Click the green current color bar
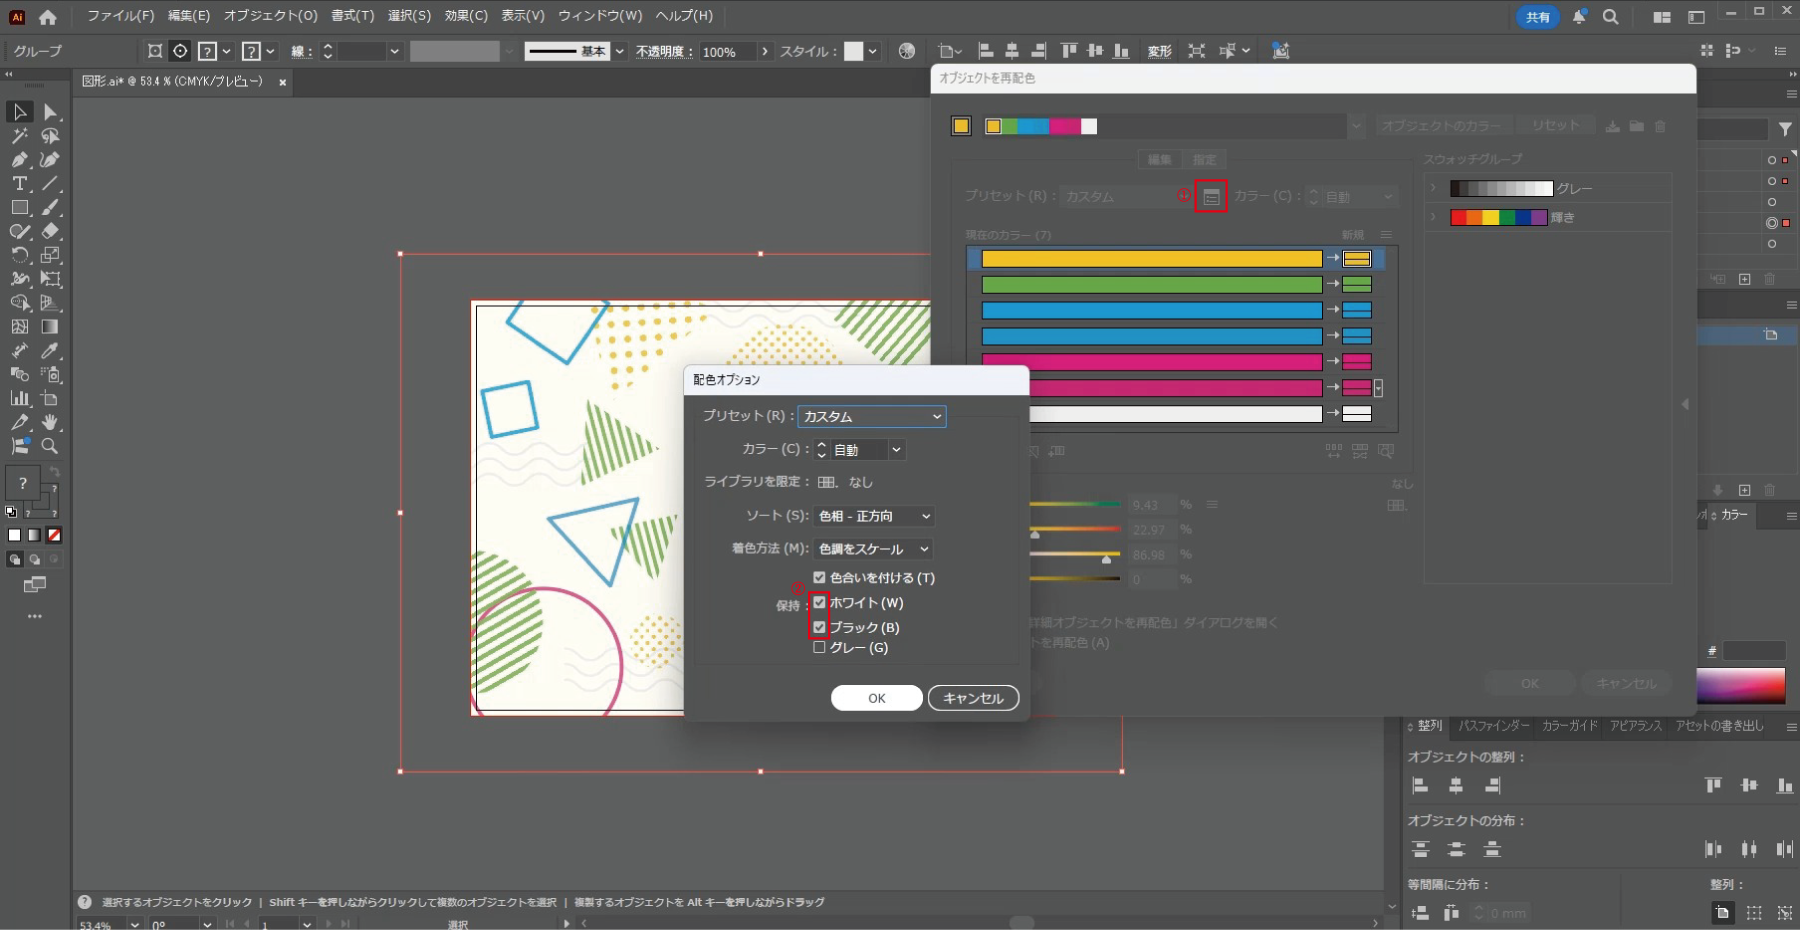The image size is (1800, 930). (x=1152, y=285)
